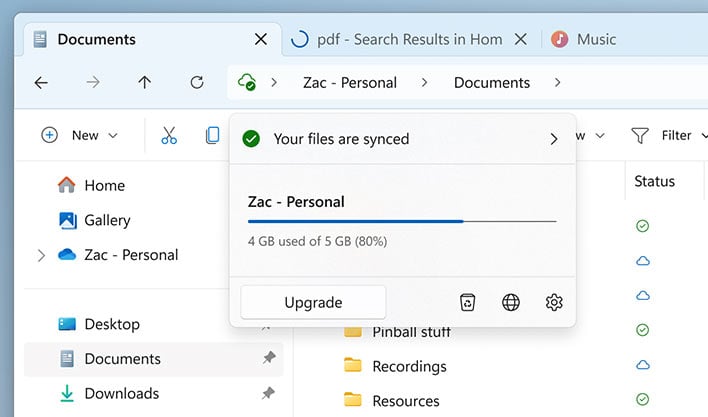Select Home in the navigation pane

[x=104, y=185]
